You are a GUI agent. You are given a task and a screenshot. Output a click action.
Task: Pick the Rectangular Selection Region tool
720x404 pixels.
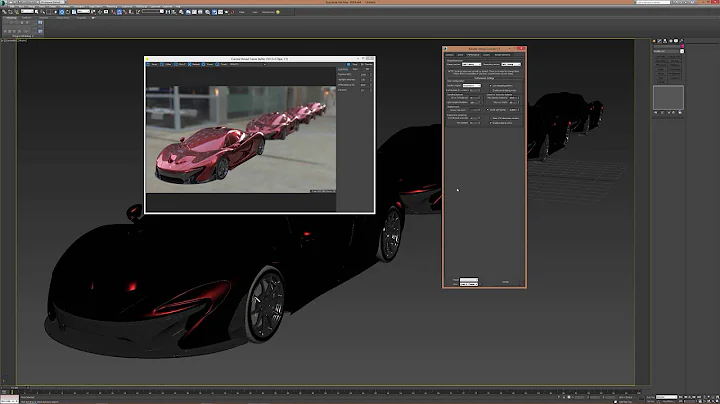click(49, 12)
